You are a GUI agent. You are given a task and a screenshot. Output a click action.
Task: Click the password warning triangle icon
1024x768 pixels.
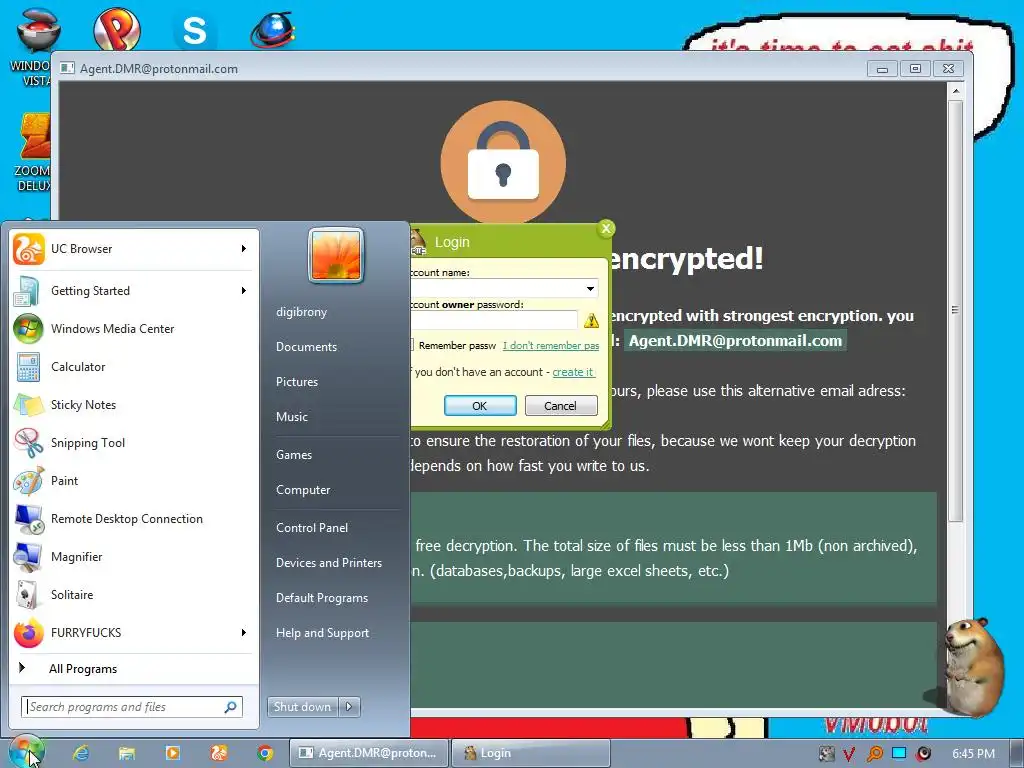[x=591, y=320]
